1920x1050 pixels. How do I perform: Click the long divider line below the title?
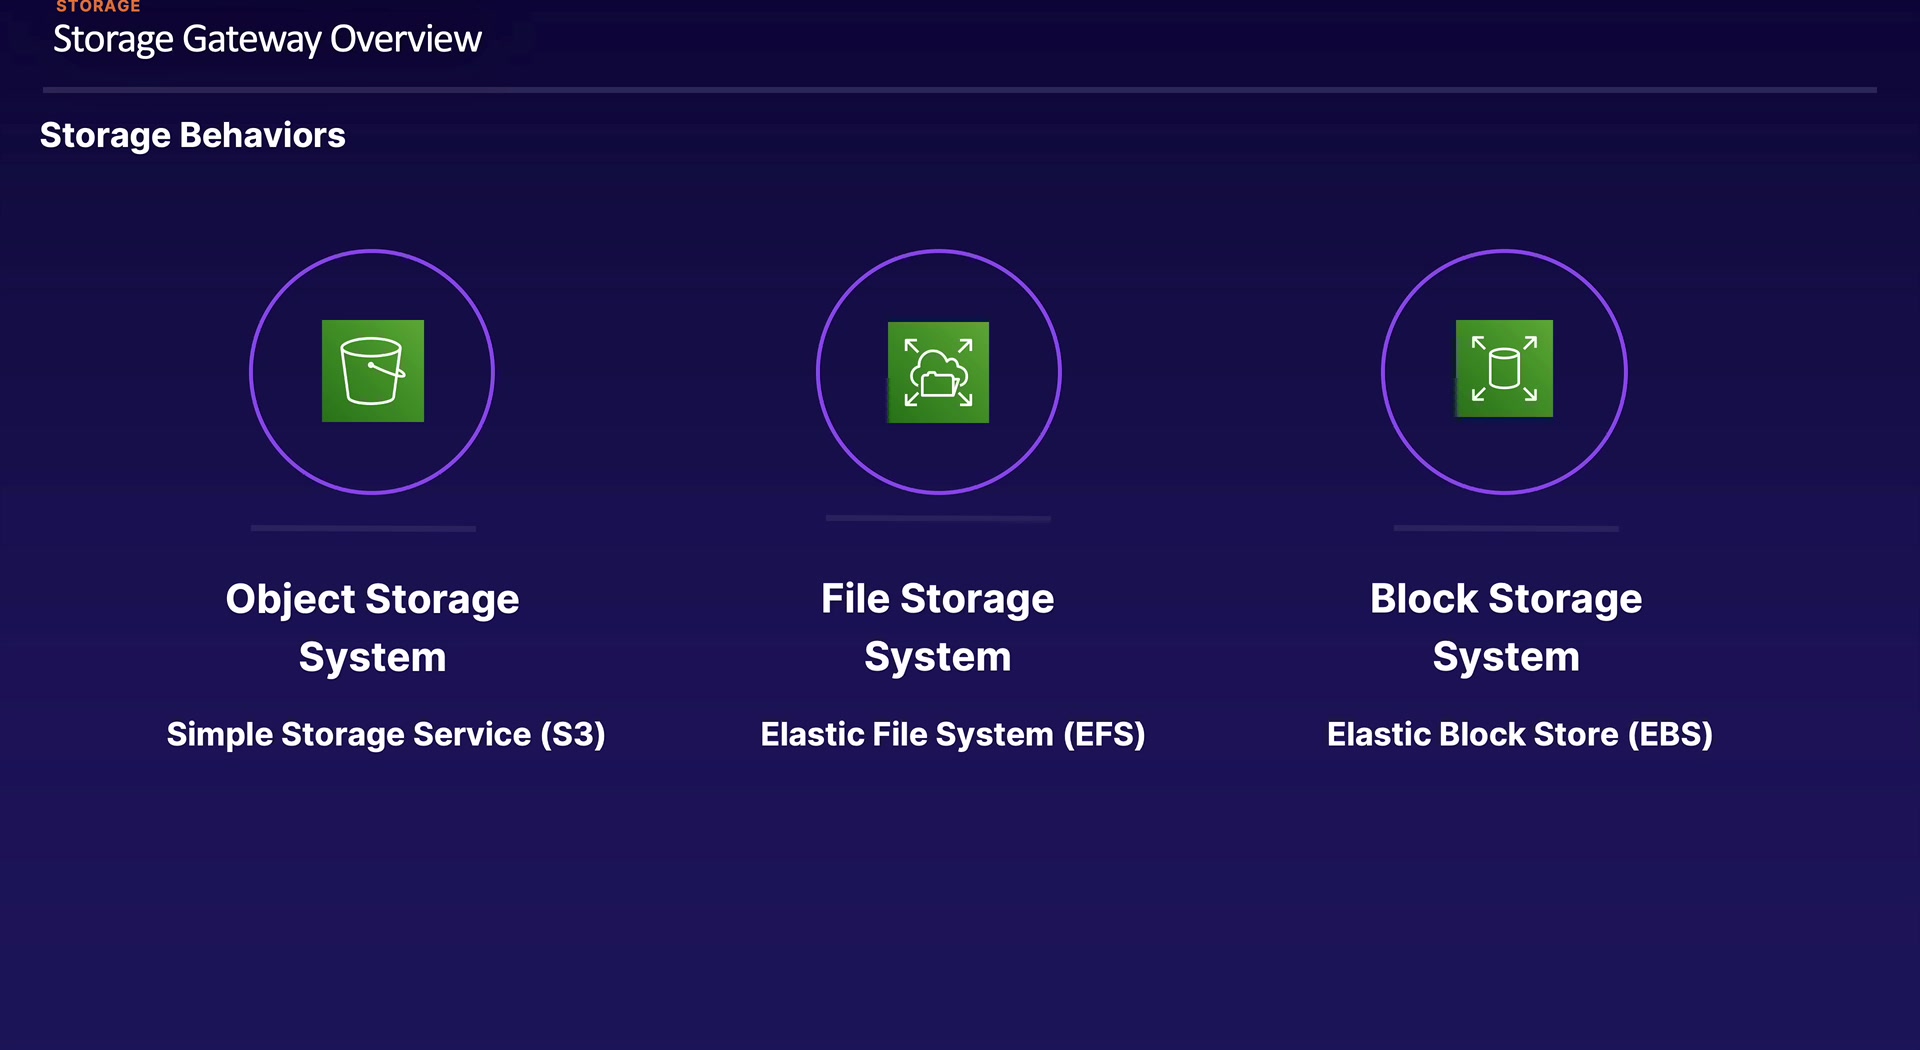[x=959, y=90]
